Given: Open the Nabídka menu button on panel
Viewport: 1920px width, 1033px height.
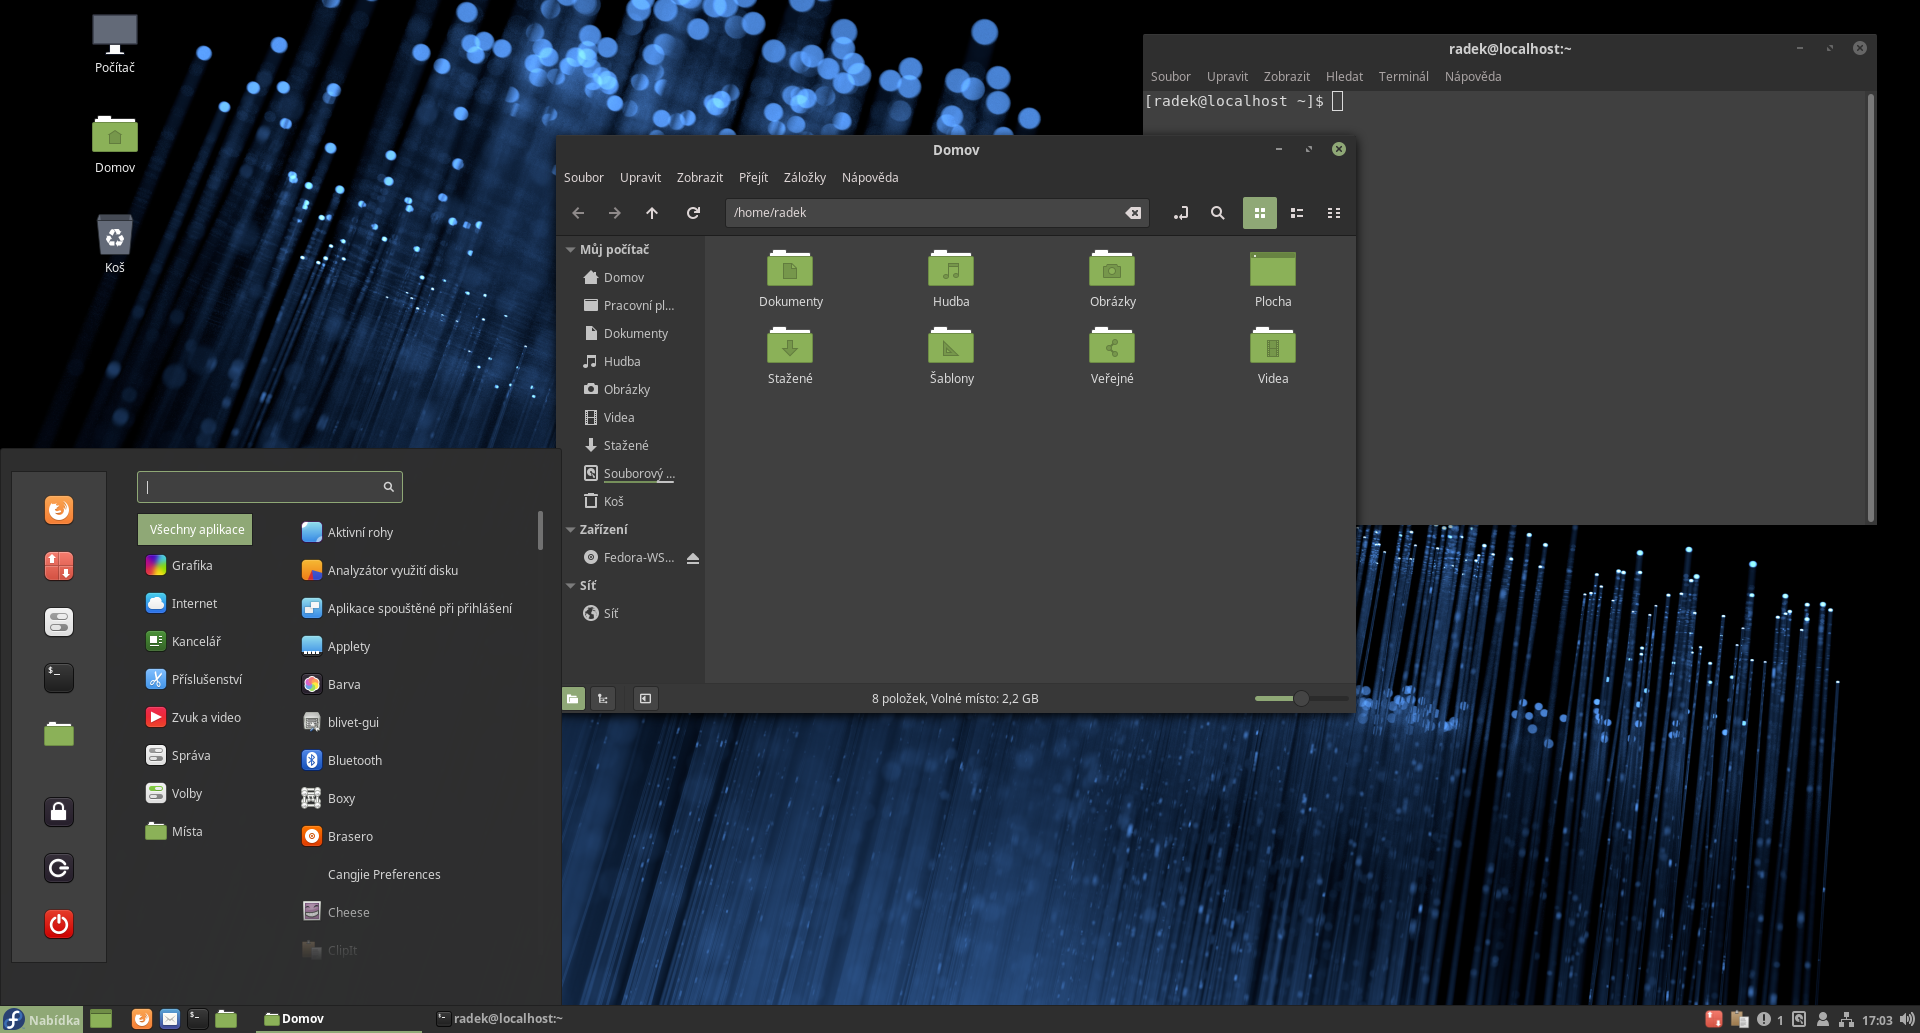Looking at the screenshot, I should coord(42,1019).
